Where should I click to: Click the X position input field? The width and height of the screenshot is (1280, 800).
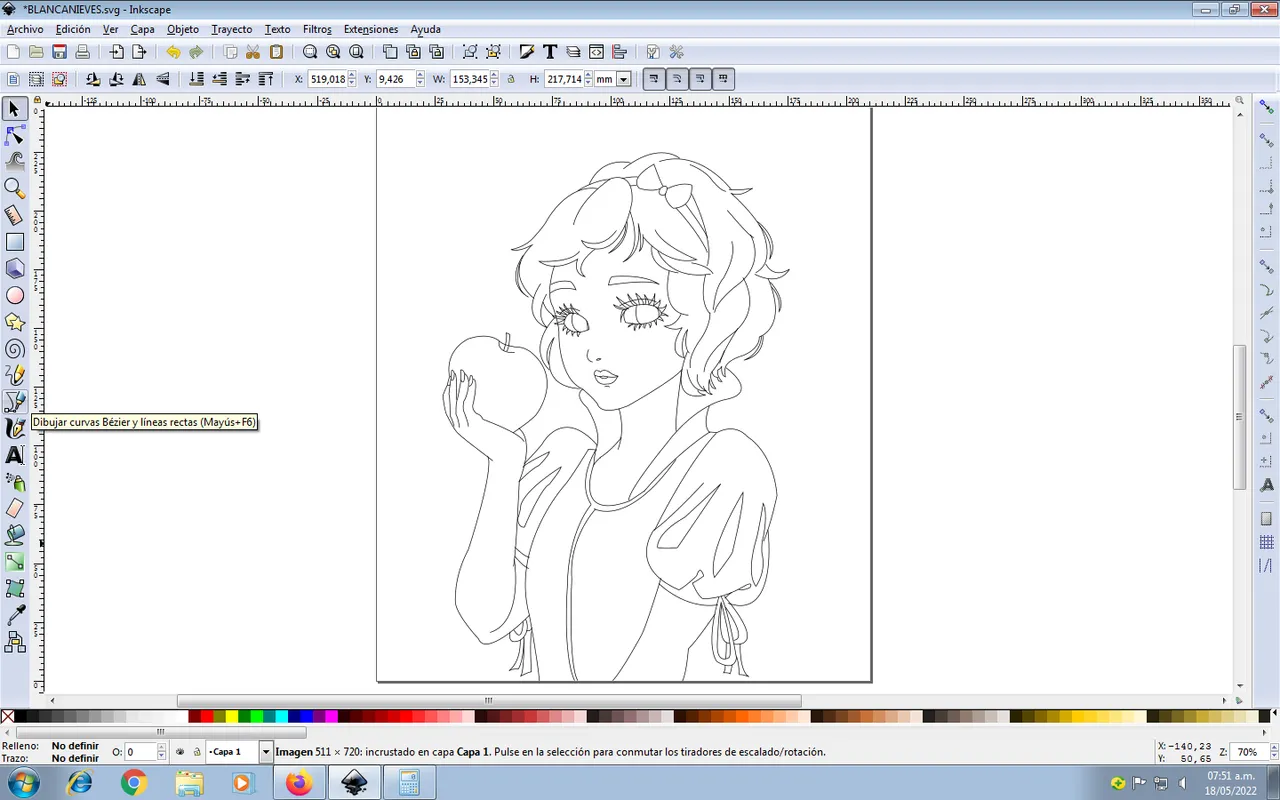pyautogui.click(x=327, y=79)
